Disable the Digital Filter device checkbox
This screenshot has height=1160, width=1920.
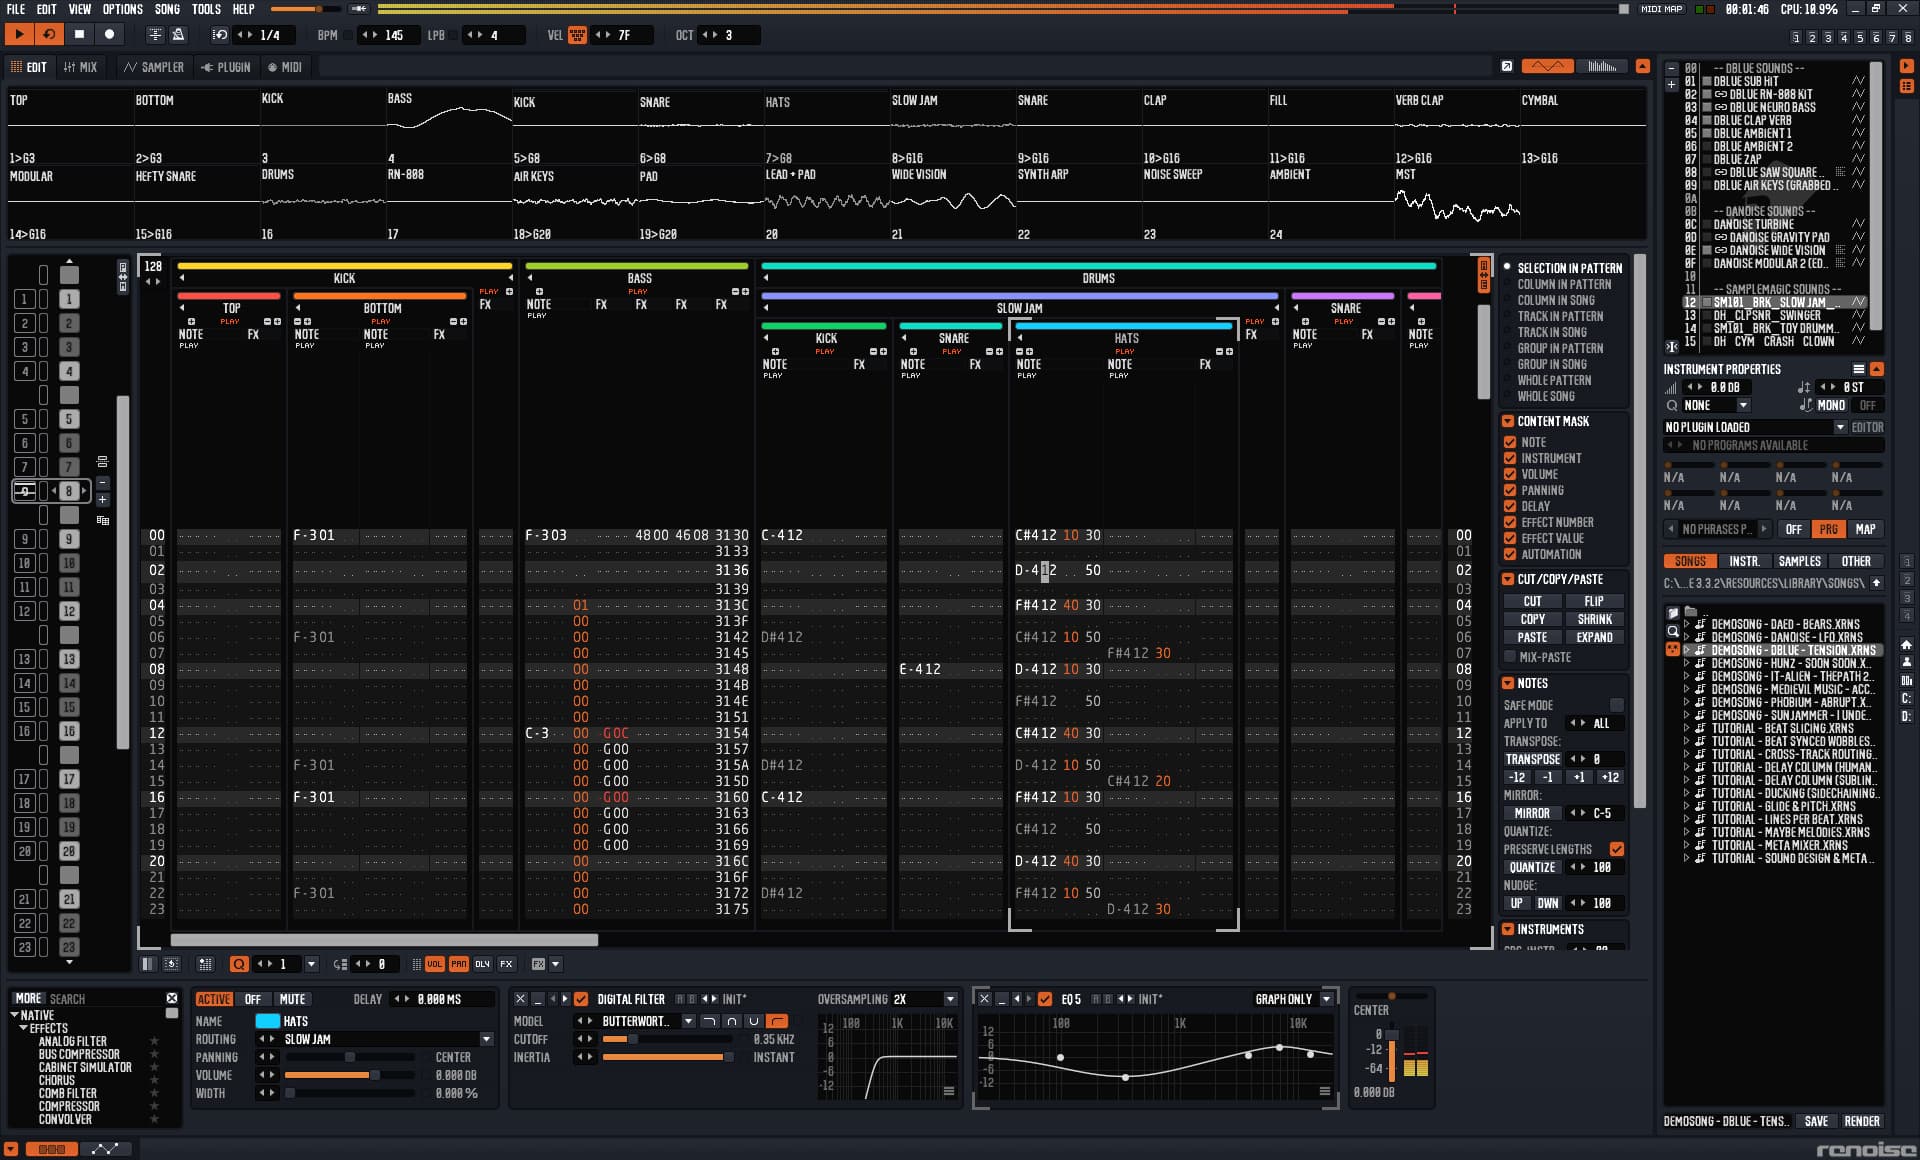tap(581, 999)
